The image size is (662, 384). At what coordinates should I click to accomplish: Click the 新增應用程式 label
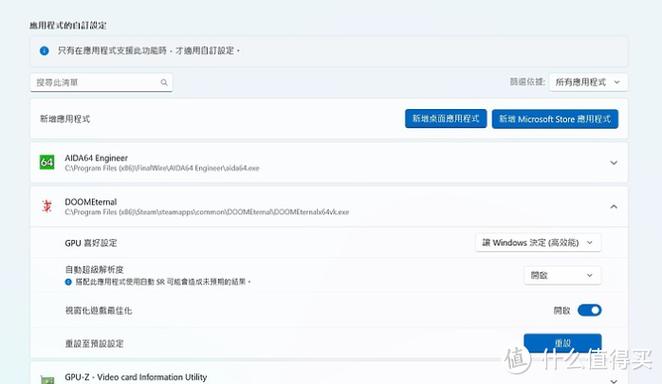tap(65, 119)
